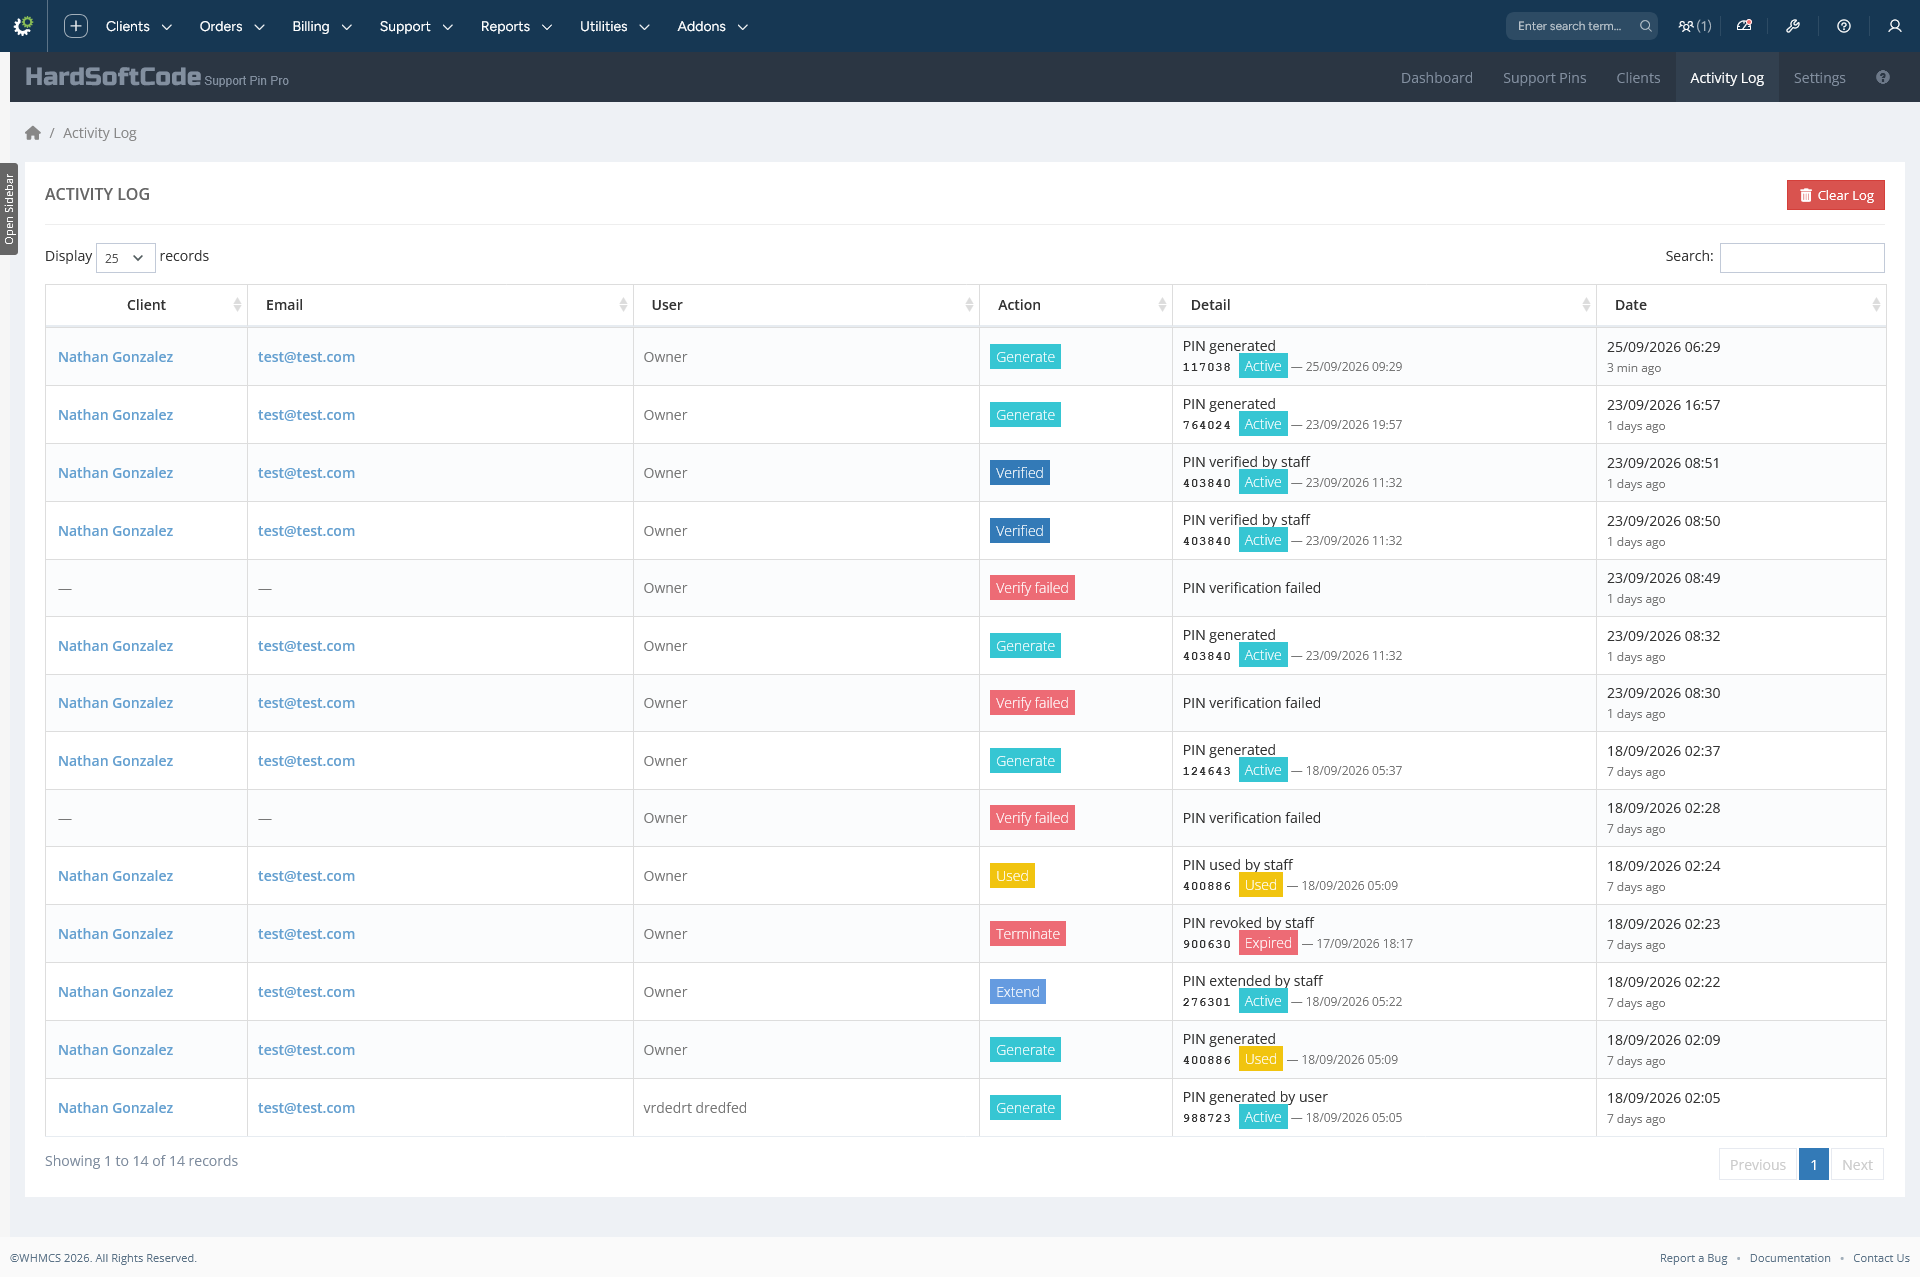1920x1277 pixels.
Task: Switch to the Support Pins tab
Action: [1544, 77]
